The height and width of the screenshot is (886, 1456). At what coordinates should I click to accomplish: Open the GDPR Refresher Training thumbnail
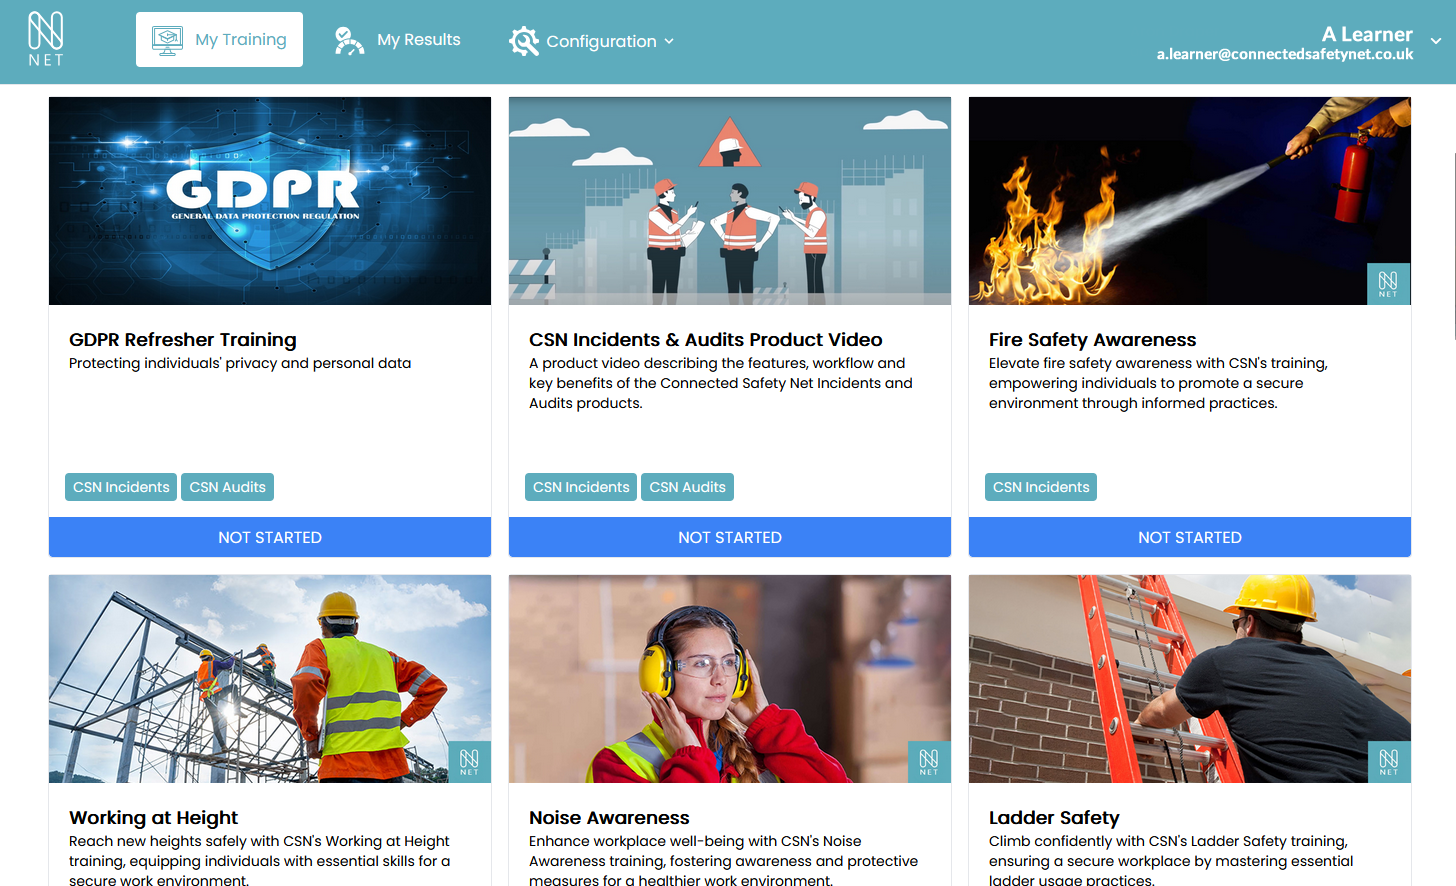pyautogui.click(x=270, y=201)
